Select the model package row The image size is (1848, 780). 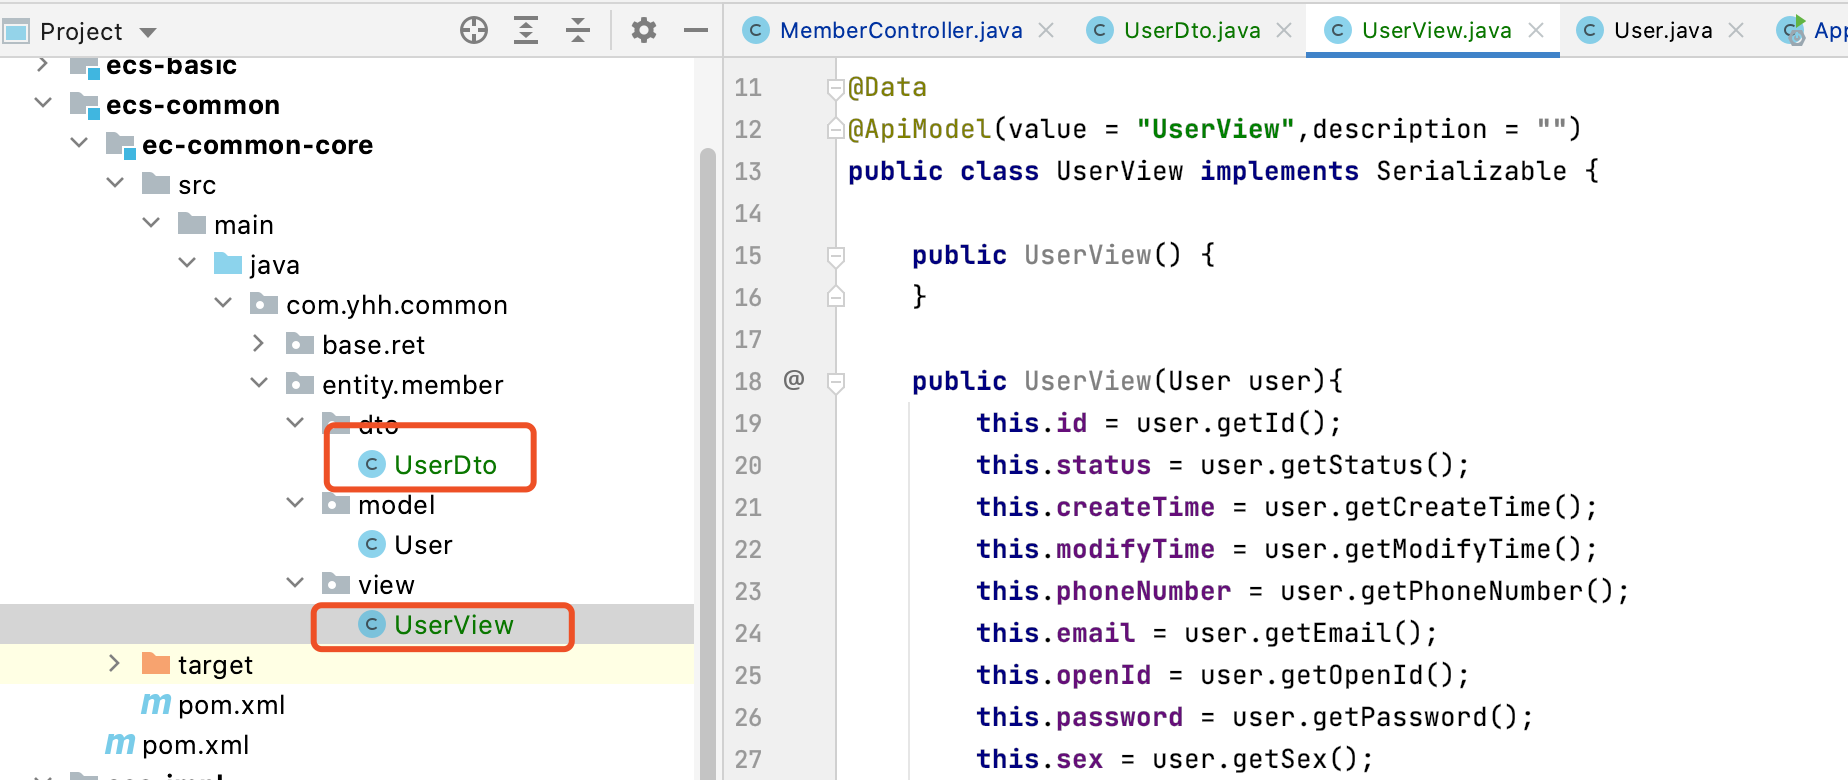click(347, 505)
